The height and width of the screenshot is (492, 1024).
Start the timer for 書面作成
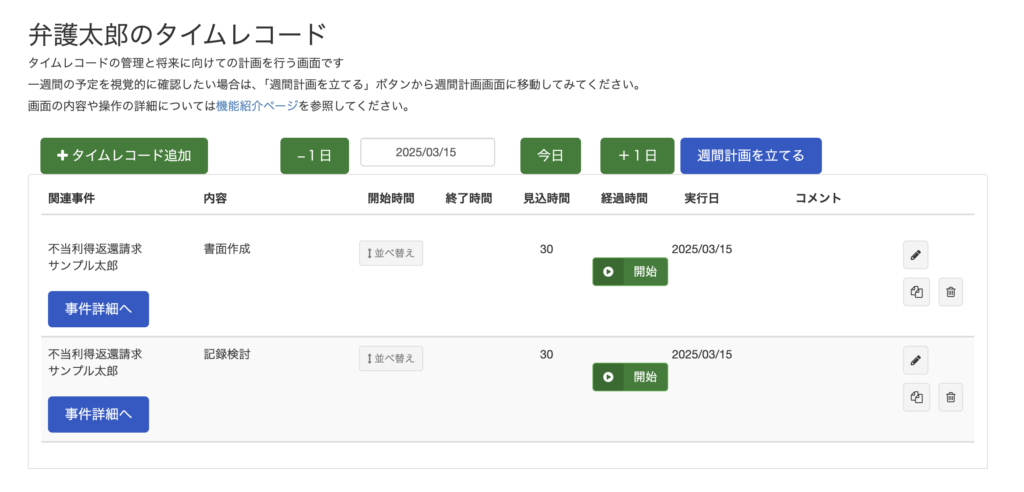click(x=630, y=272)
